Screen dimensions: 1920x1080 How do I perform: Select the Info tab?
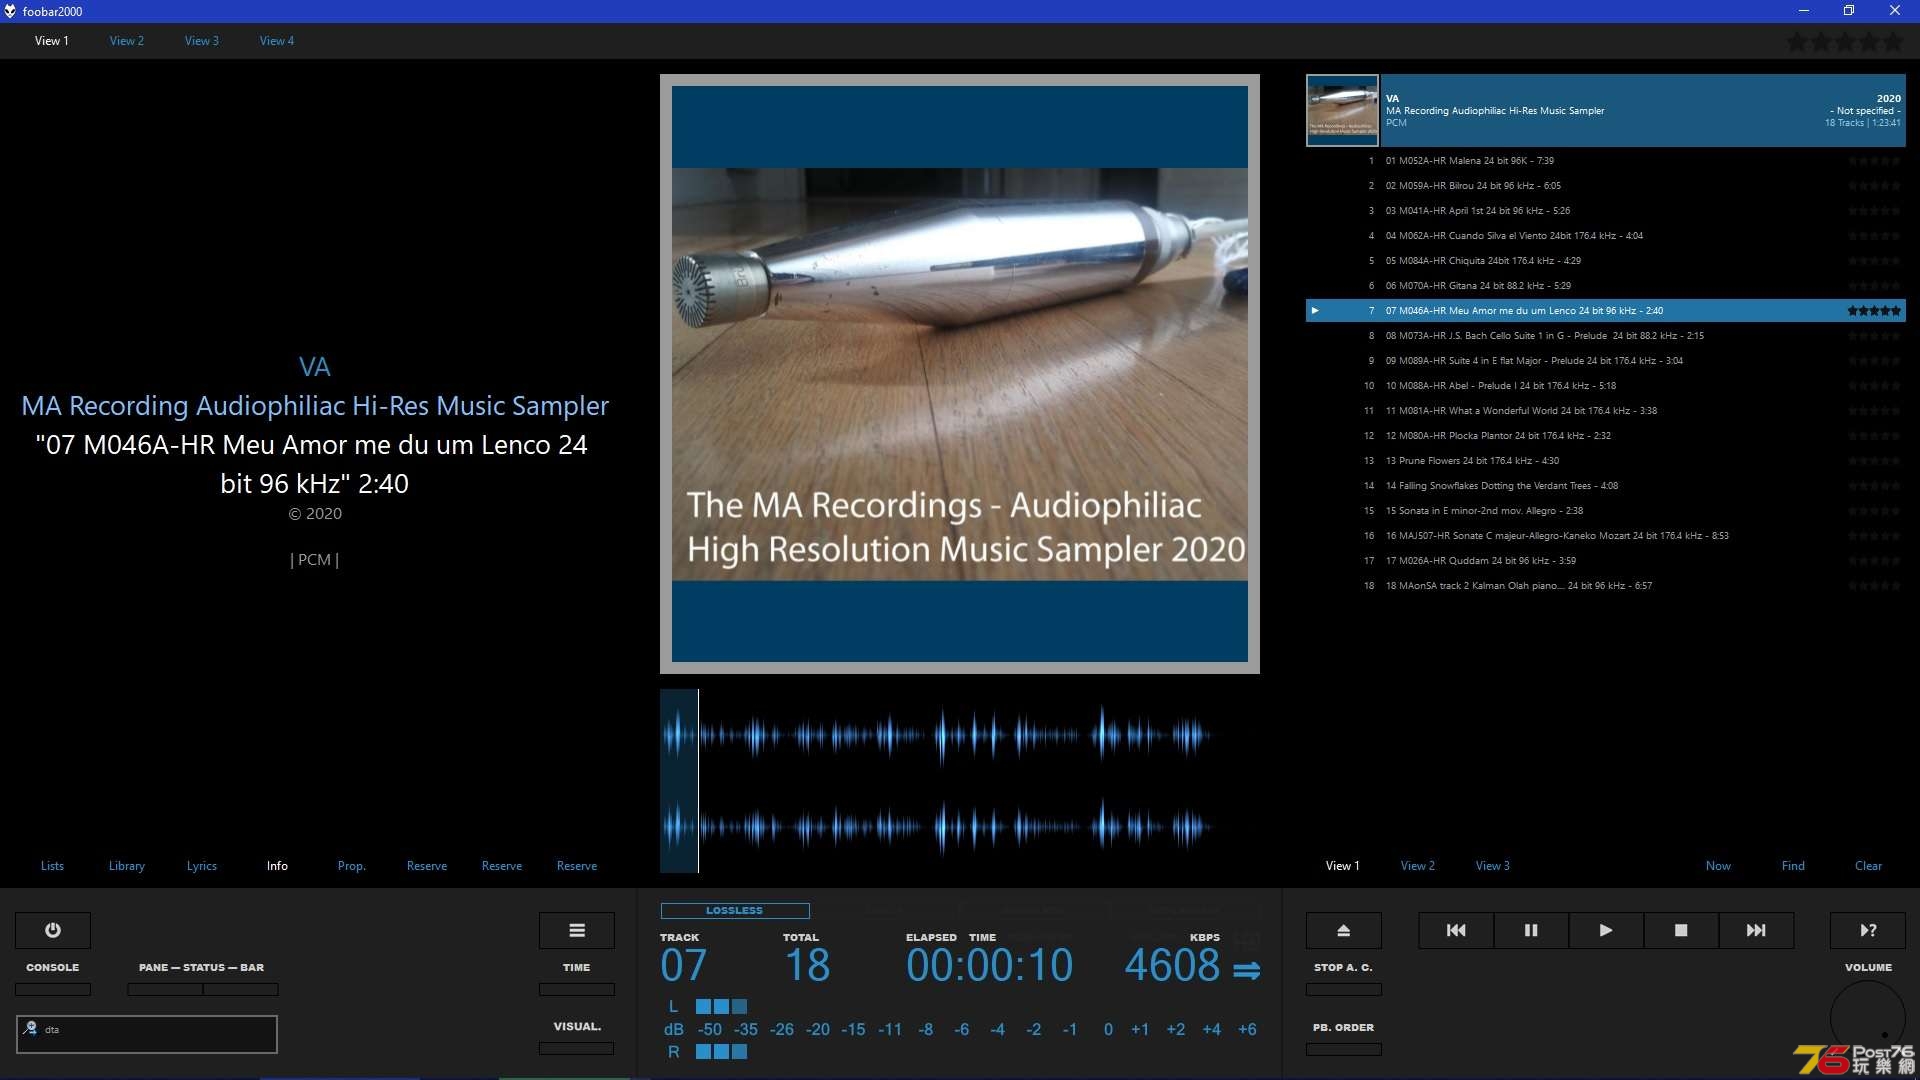pyautogui.click(x=277, y=866)
